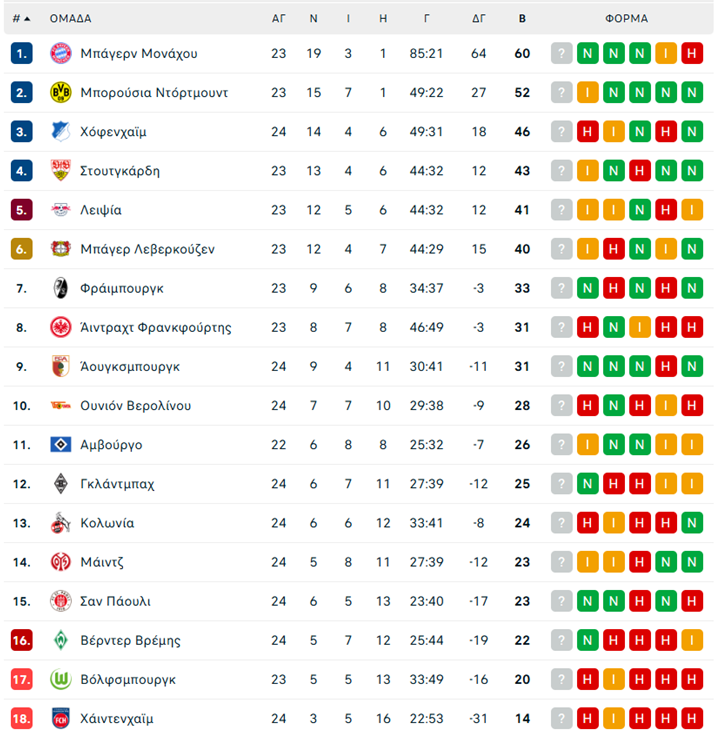Sort table by the # rank column
Image resolution: width=722 pixels, height=735 pixels.
[x=21, y=18]
